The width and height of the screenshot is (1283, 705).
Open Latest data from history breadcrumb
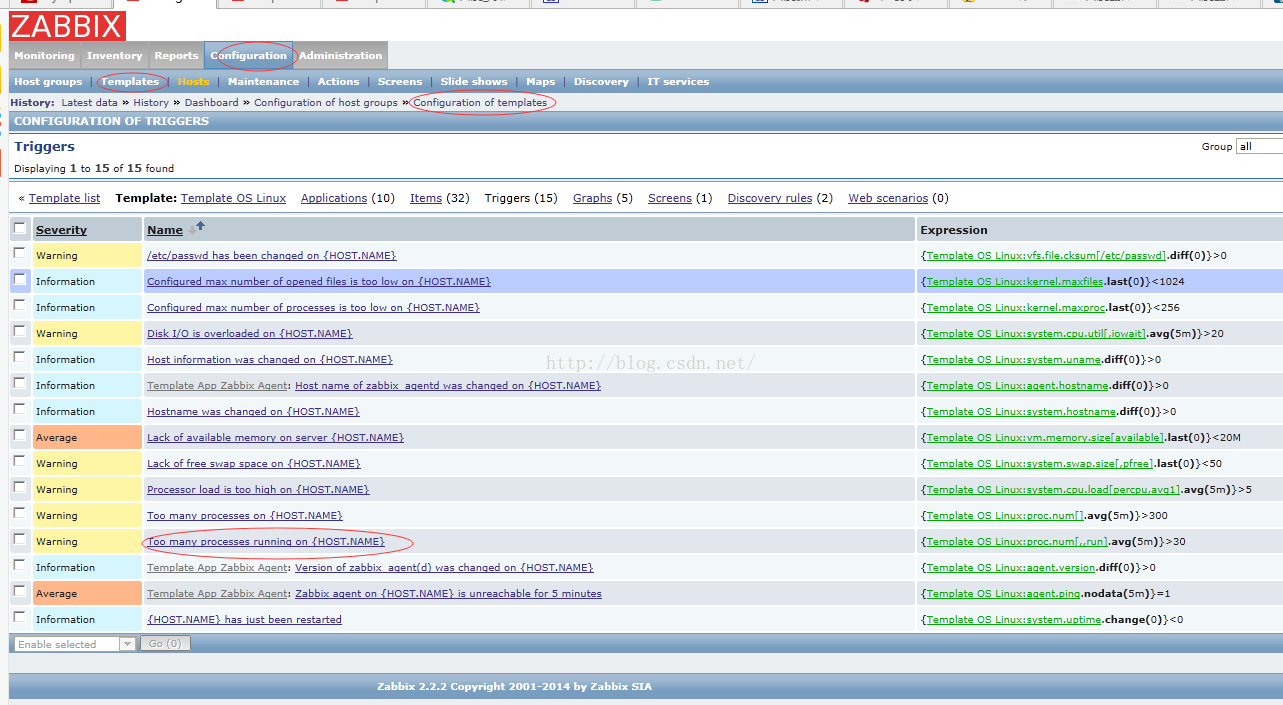(x=89, y=103)
